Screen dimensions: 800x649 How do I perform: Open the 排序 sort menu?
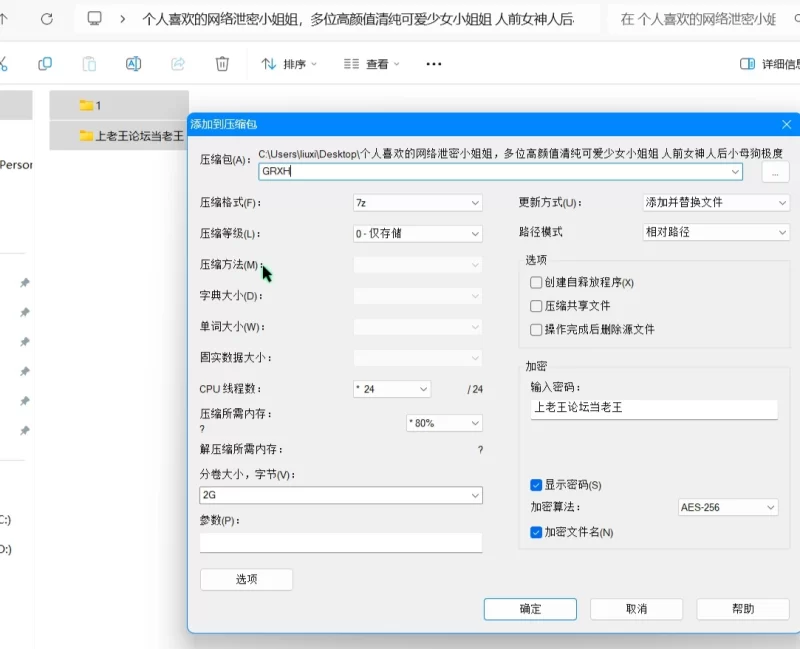[289, 64]
